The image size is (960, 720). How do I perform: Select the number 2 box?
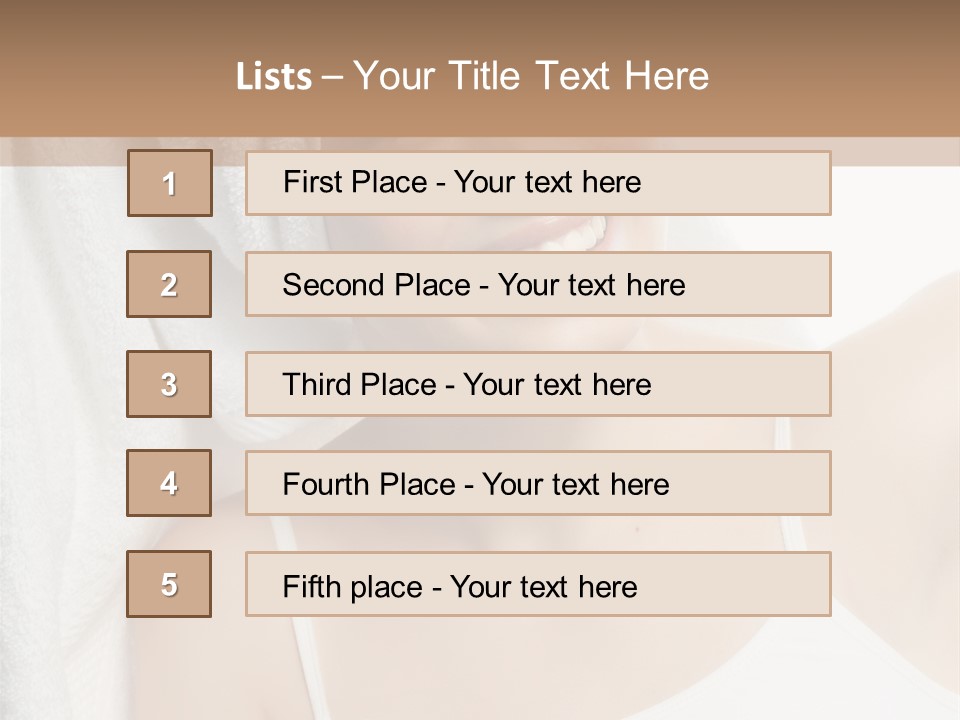click(169, 284)
